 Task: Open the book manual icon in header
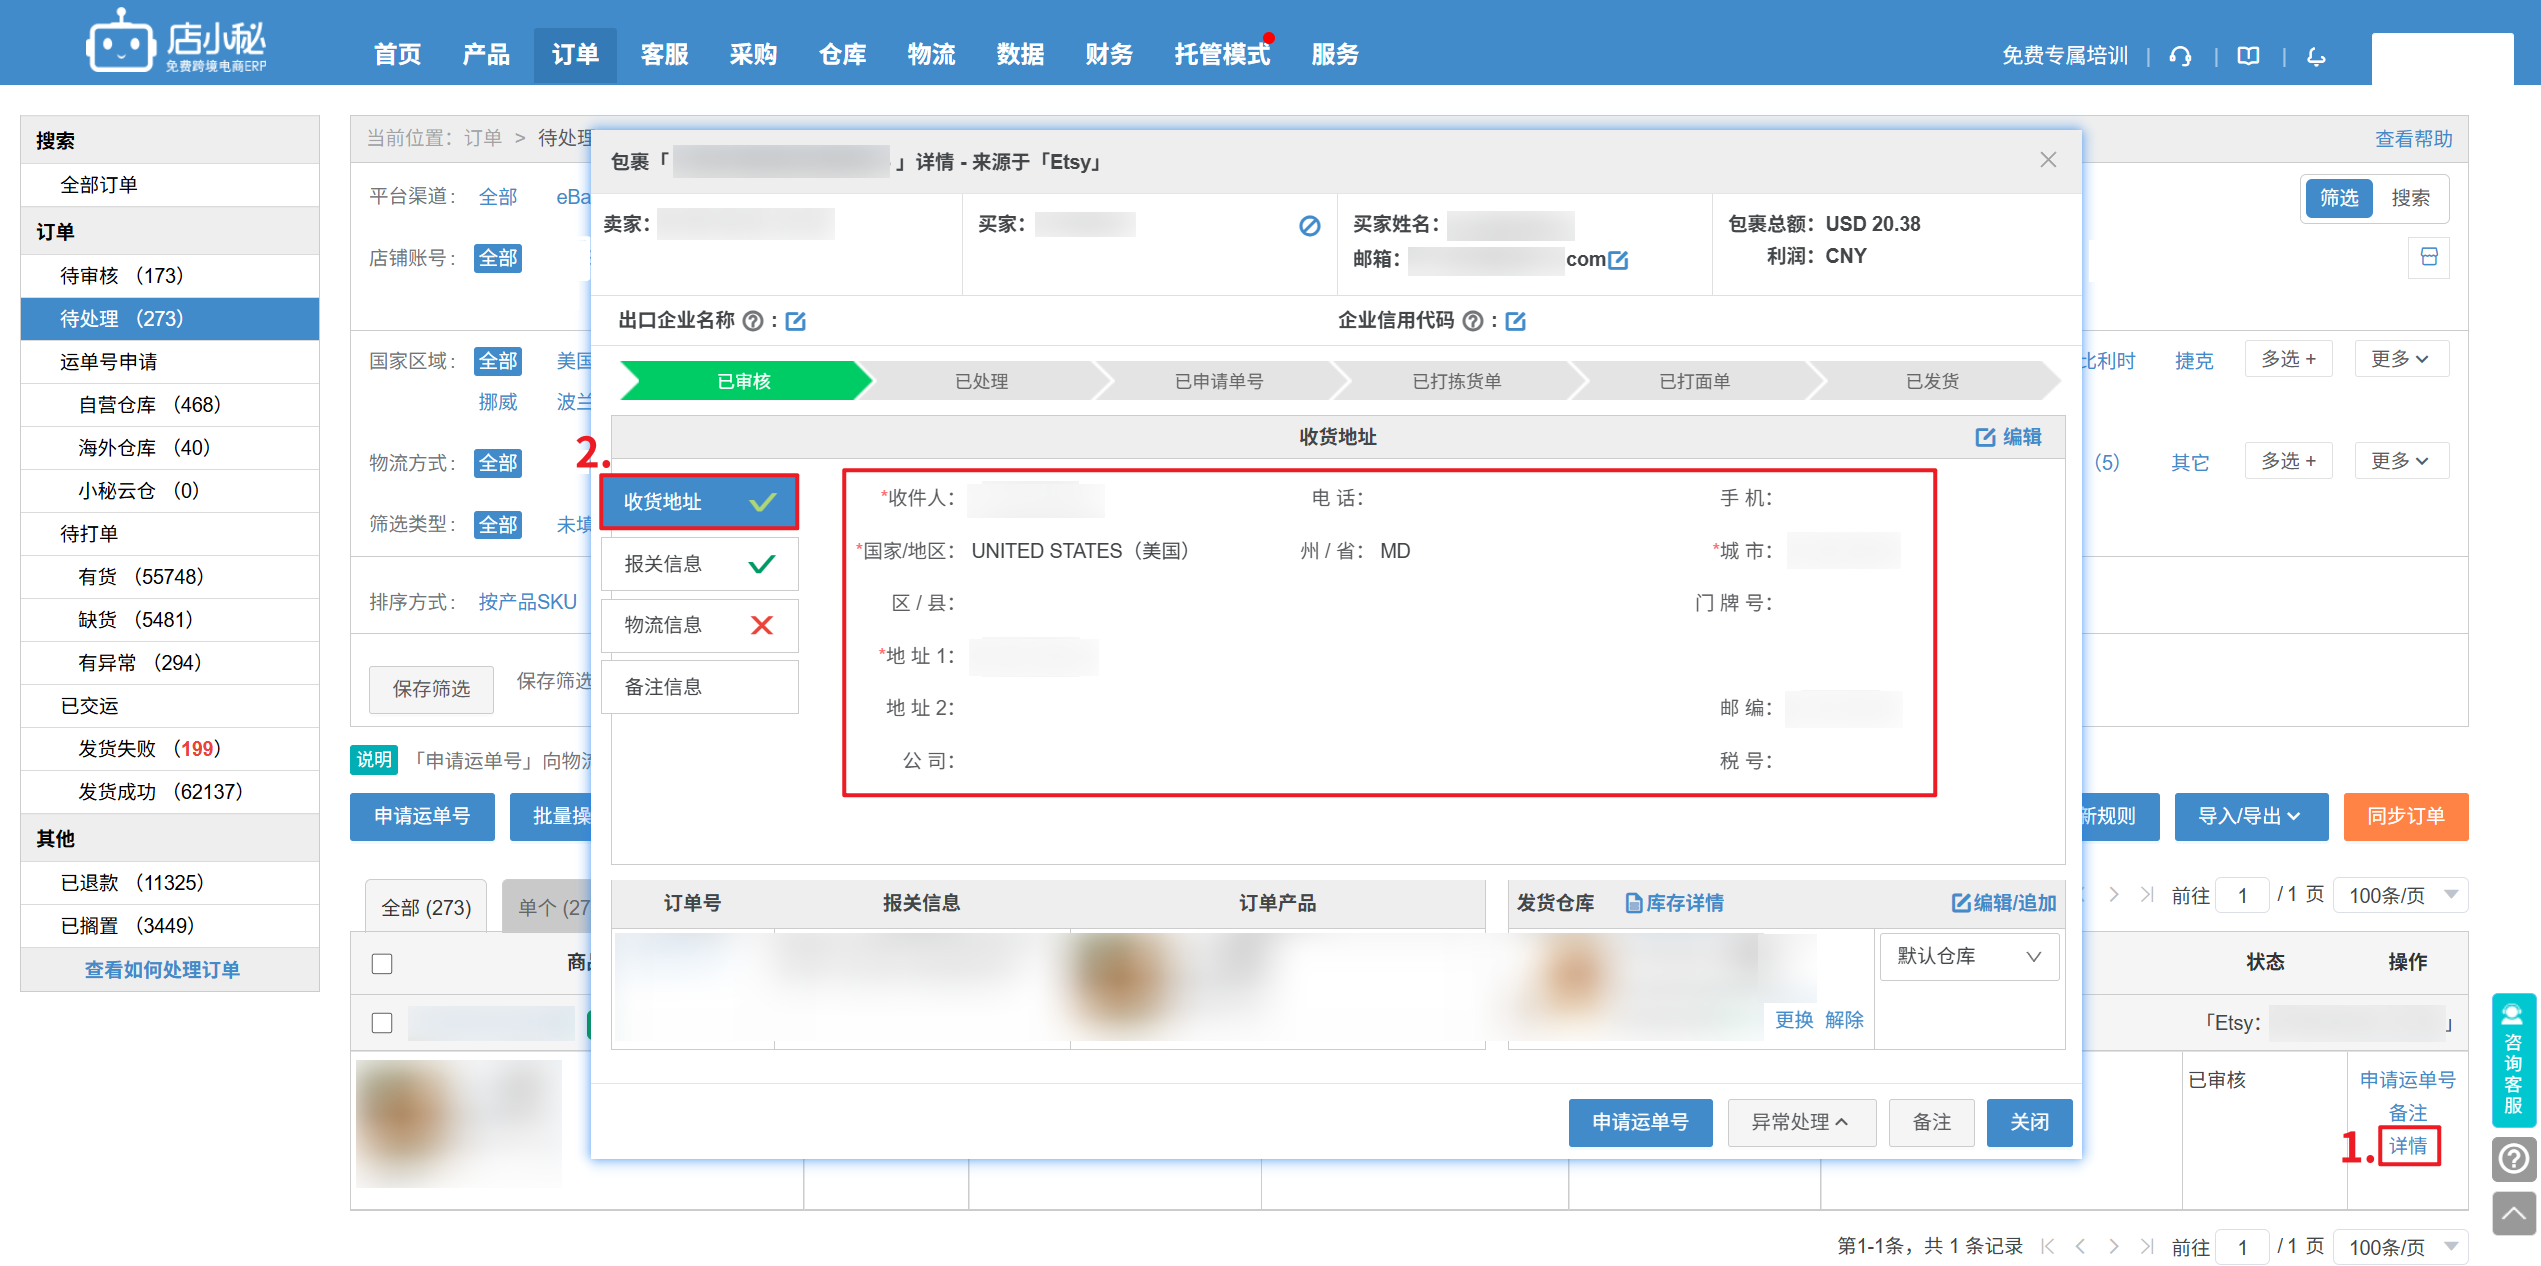coord(2248,56)
